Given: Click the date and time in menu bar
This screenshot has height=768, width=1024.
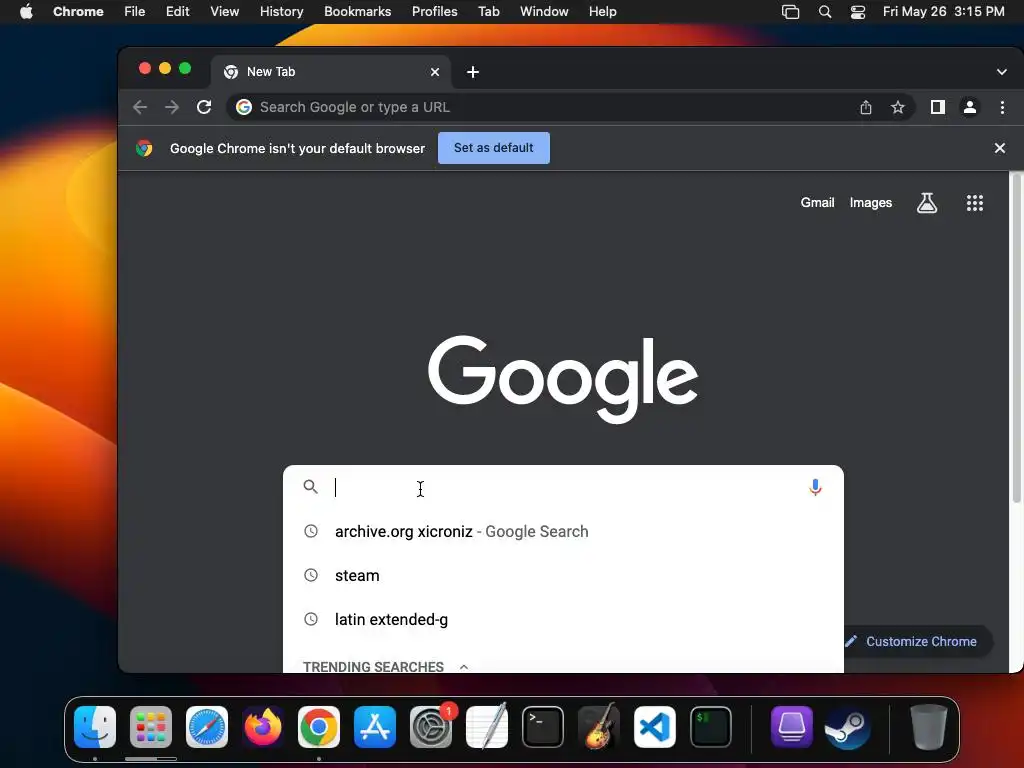Looking at the screenshot, I should click(x=944, y=12).
